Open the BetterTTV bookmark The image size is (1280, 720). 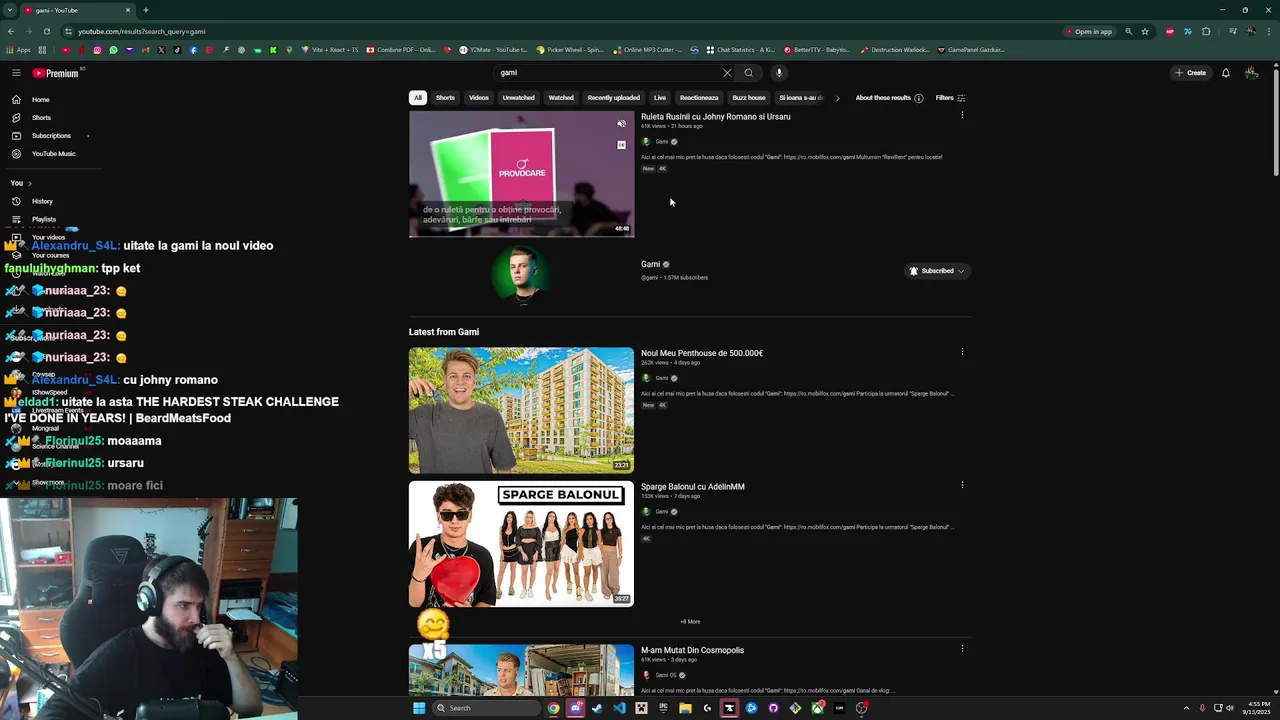click(x=816, y=50)
